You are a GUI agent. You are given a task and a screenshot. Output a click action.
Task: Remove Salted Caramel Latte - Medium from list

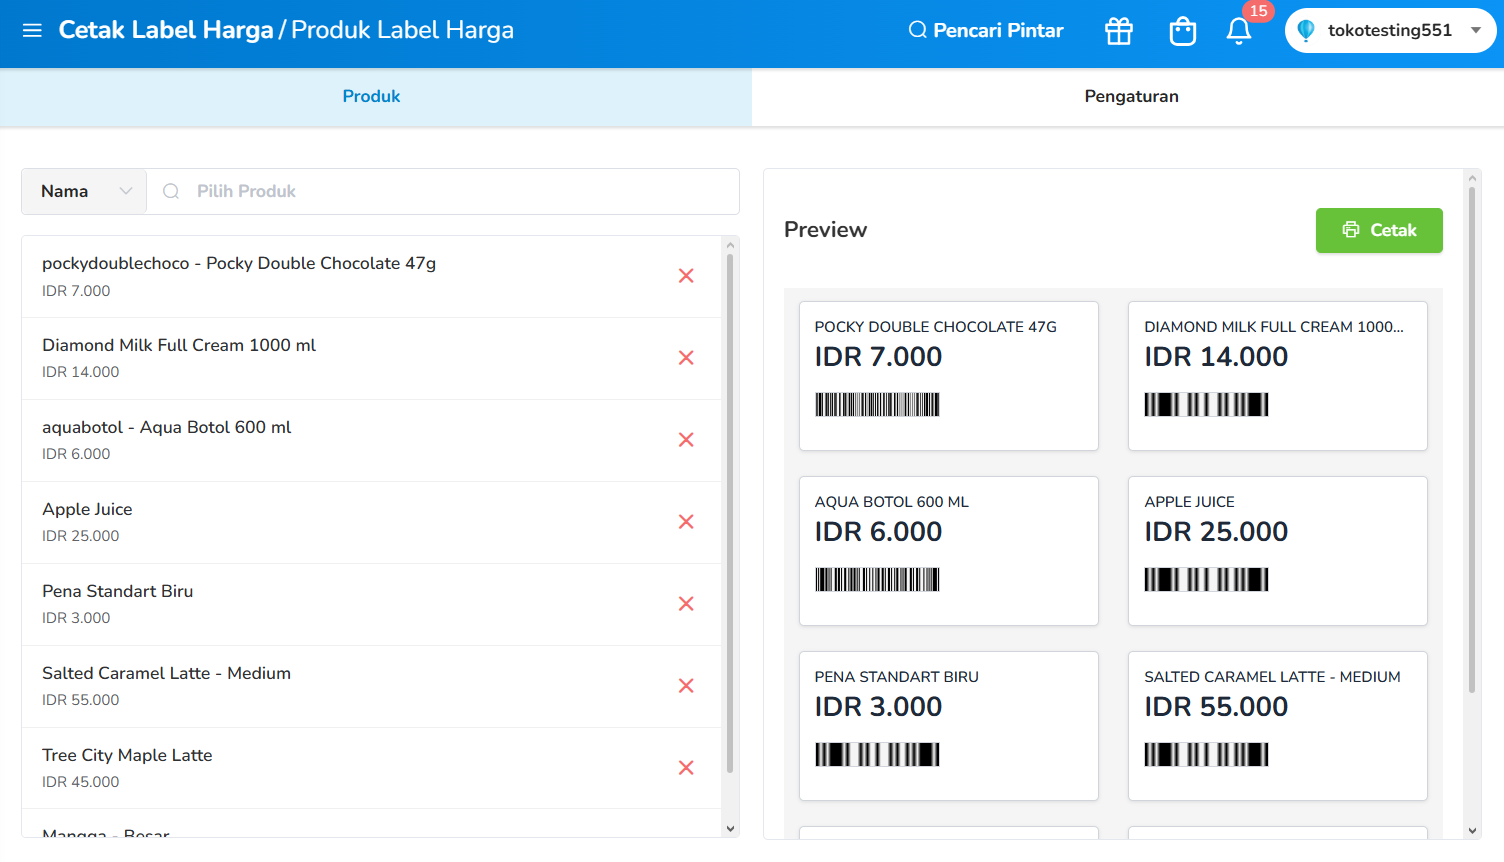[x=686, y=686]
